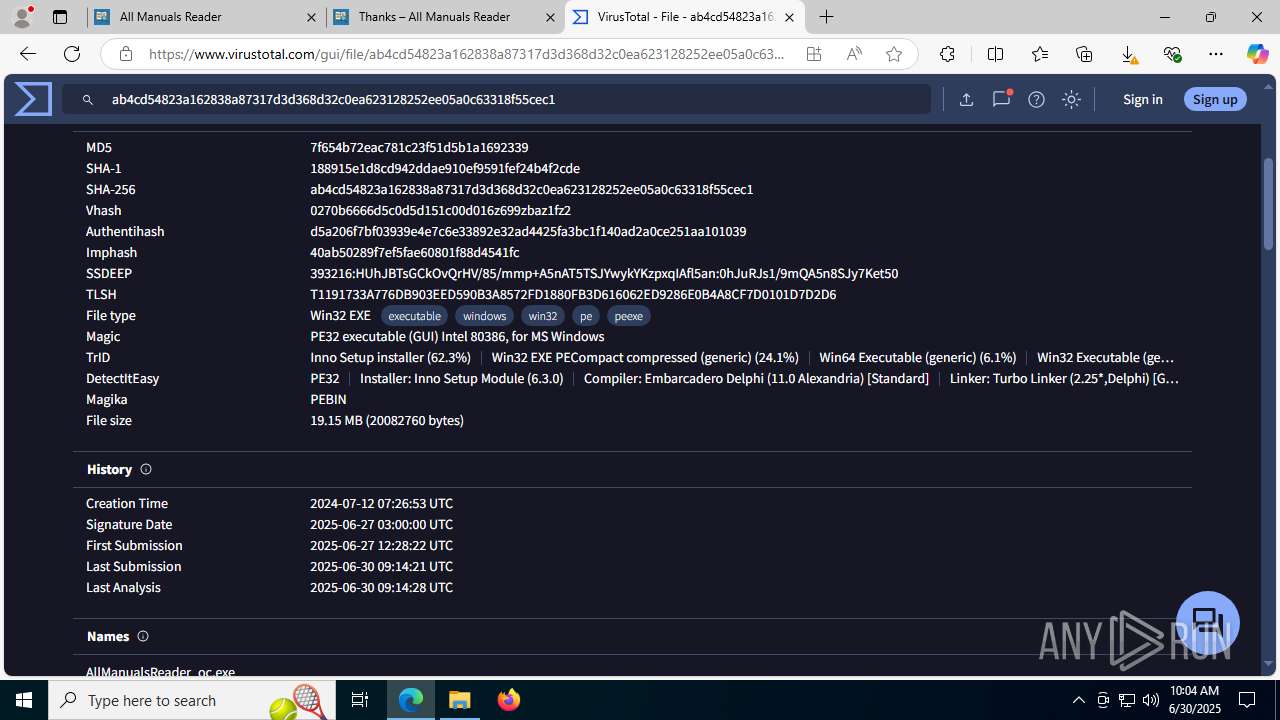
Task: Click the pe tag chip
Action: click(x=586, y=316)
